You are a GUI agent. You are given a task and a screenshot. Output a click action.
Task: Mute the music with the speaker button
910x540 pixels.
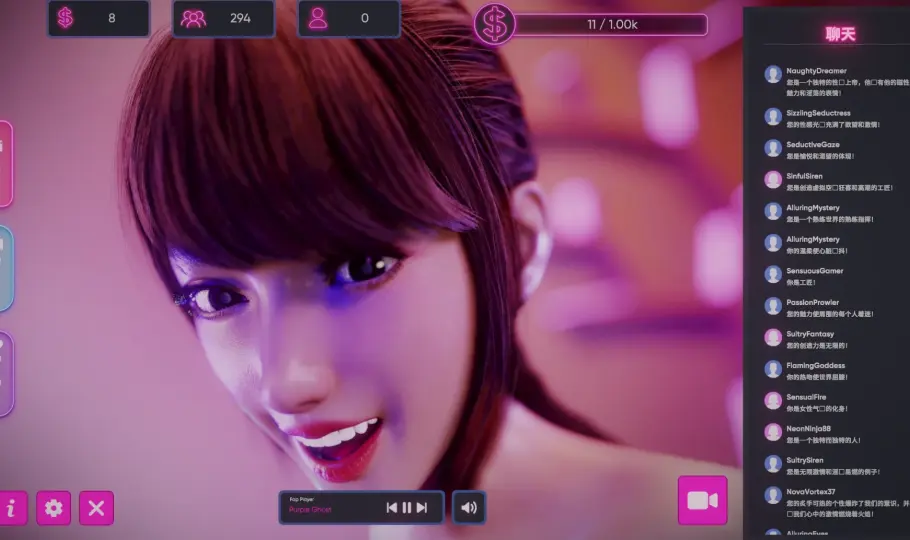pos(469,507)
